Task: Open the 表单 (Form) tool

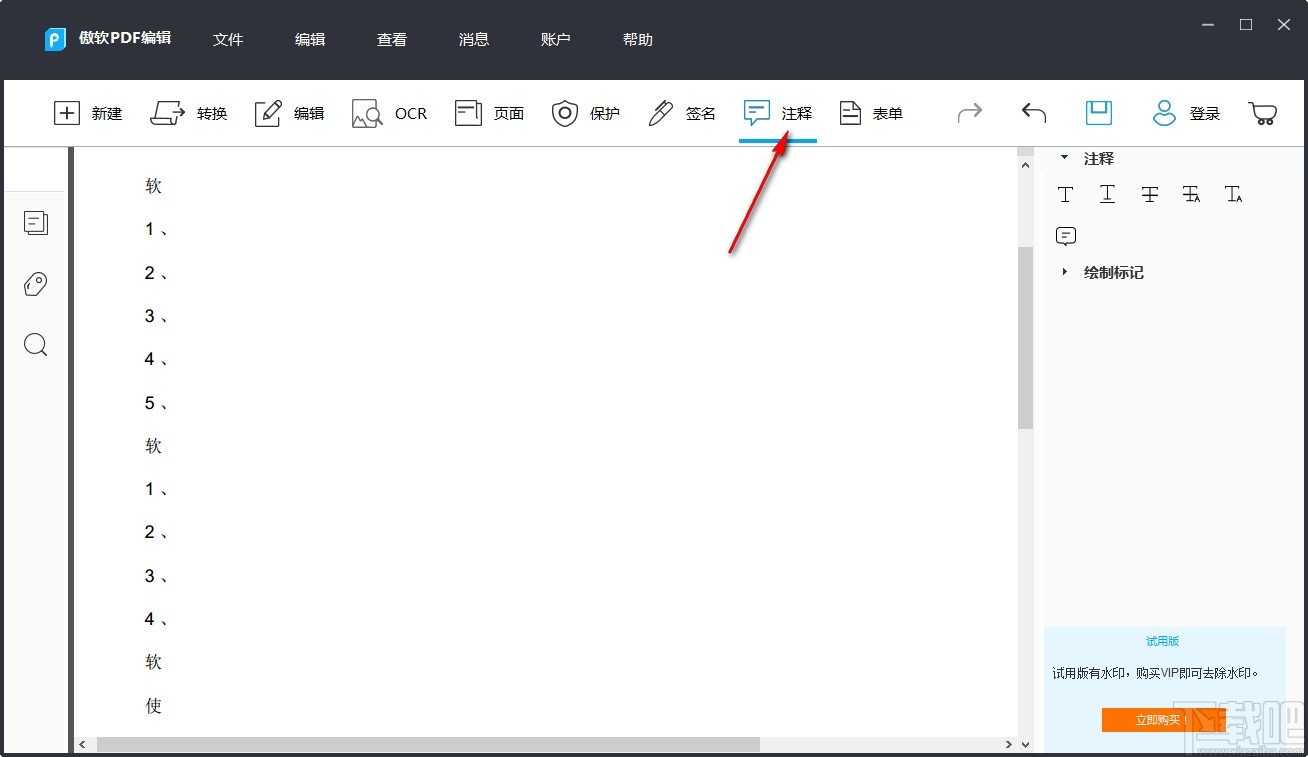Action: point(871,113)
